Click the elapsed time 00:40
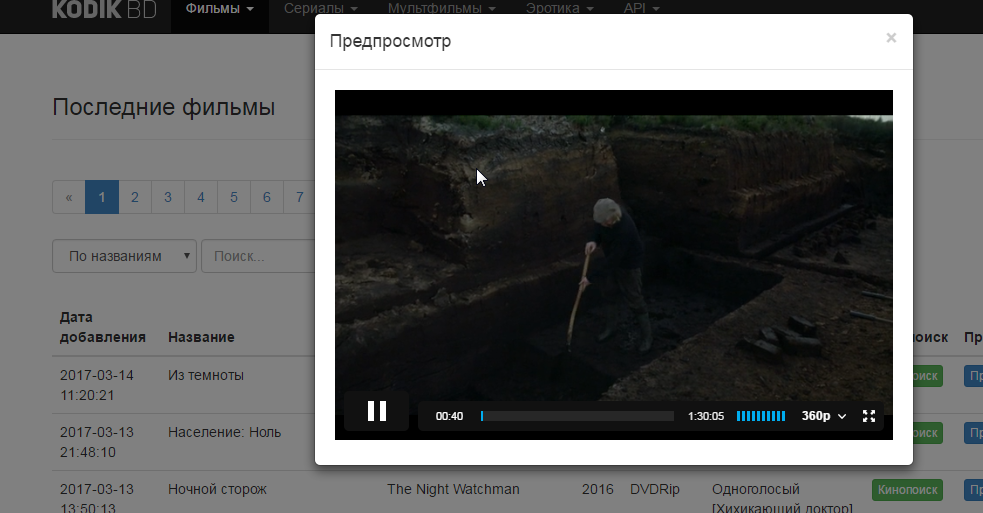This screenshot has width=983, height=513. [x=449, y=416]
